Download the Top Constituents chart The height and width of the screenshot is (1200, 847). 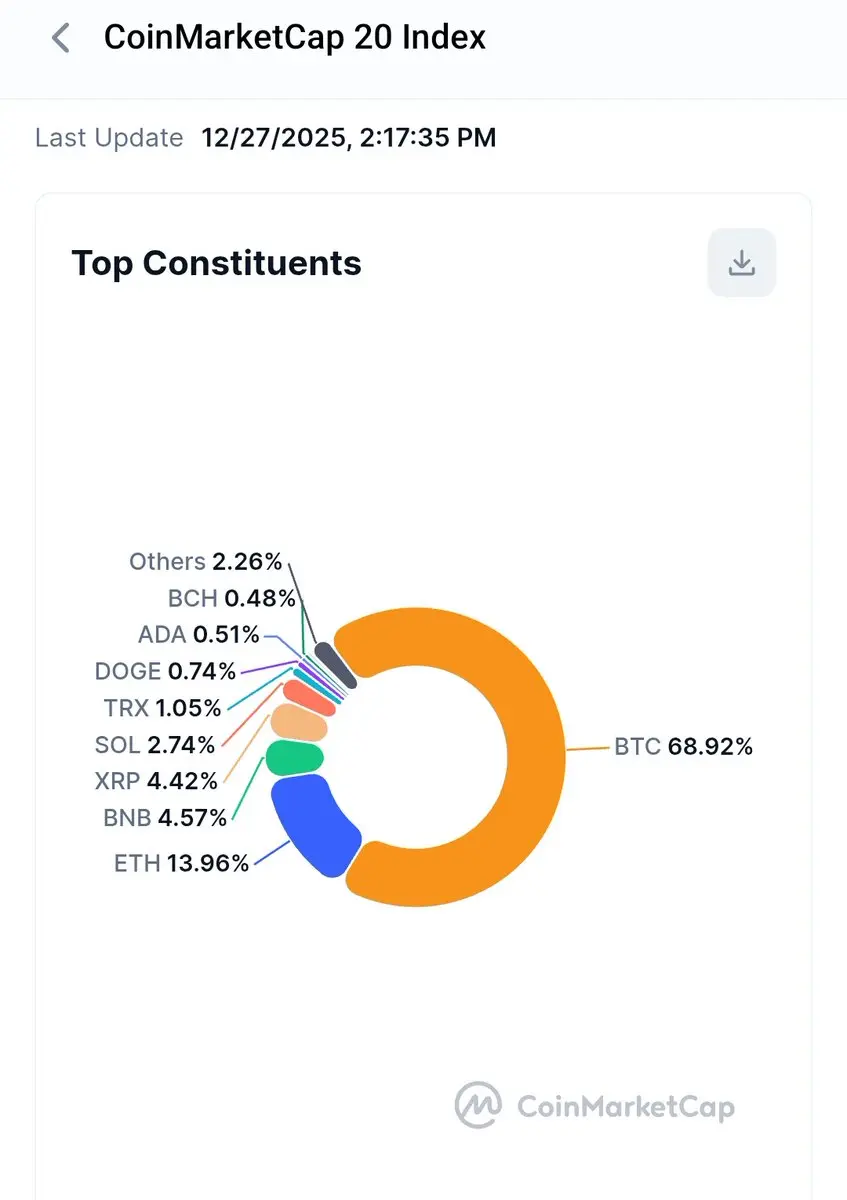[x=741, y=263]
